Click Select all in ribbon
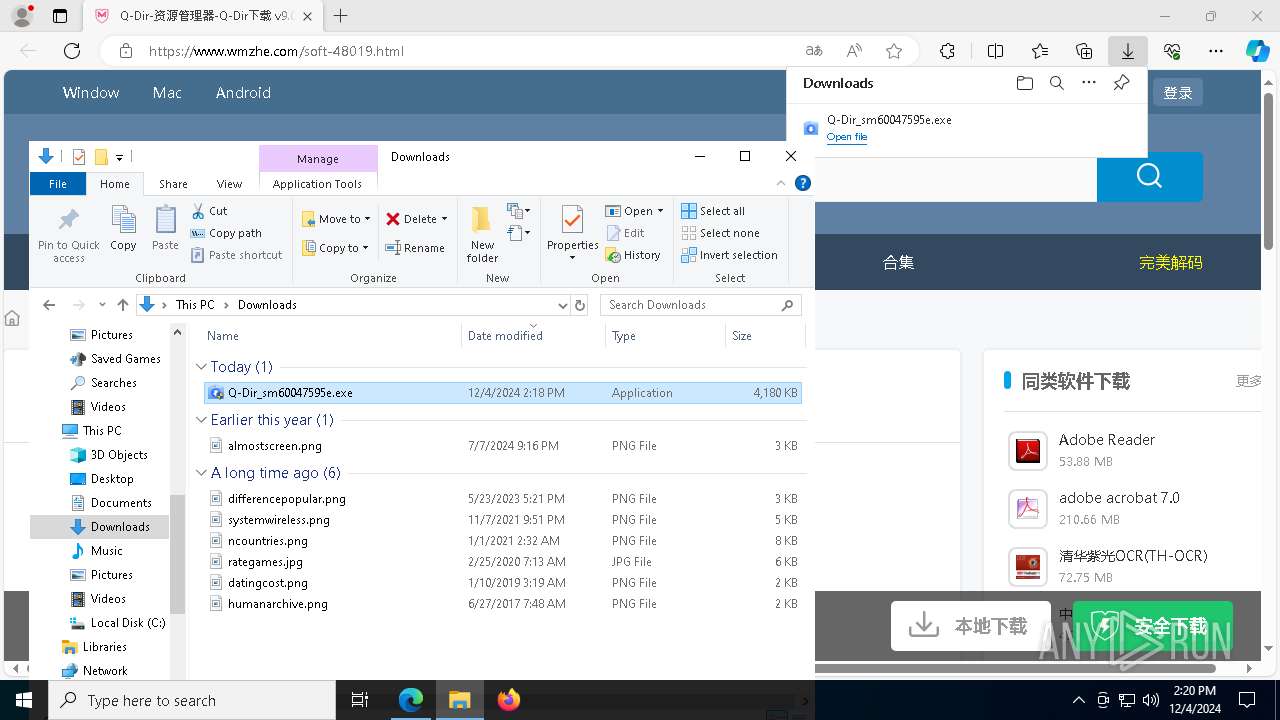The image size is (1280, 720). [713, 211]
